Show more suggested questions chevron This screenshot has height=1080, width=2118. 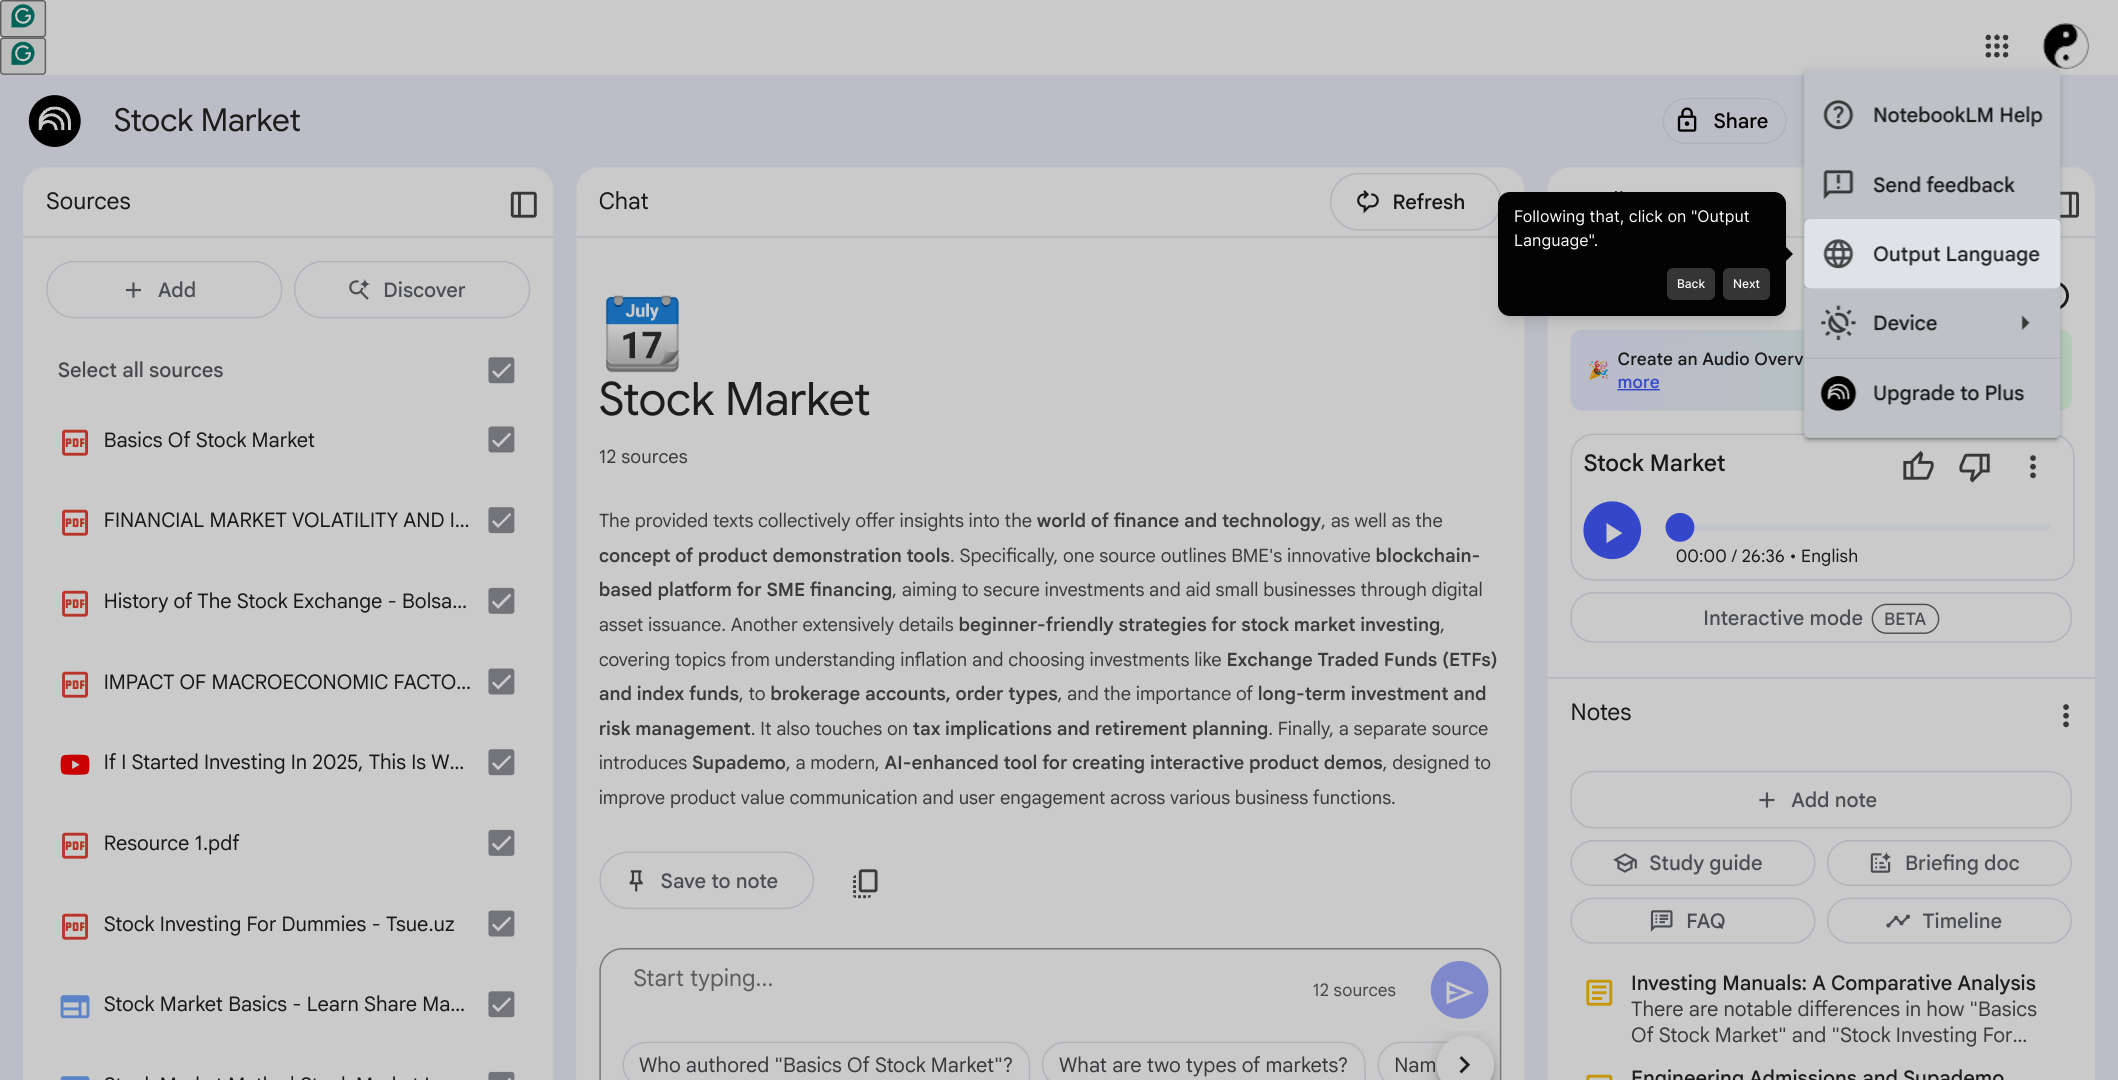1465,1064
